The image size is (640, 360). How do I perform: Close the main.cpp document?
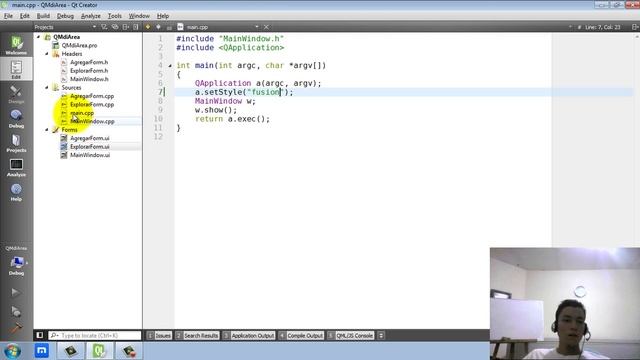click(266, 27)
